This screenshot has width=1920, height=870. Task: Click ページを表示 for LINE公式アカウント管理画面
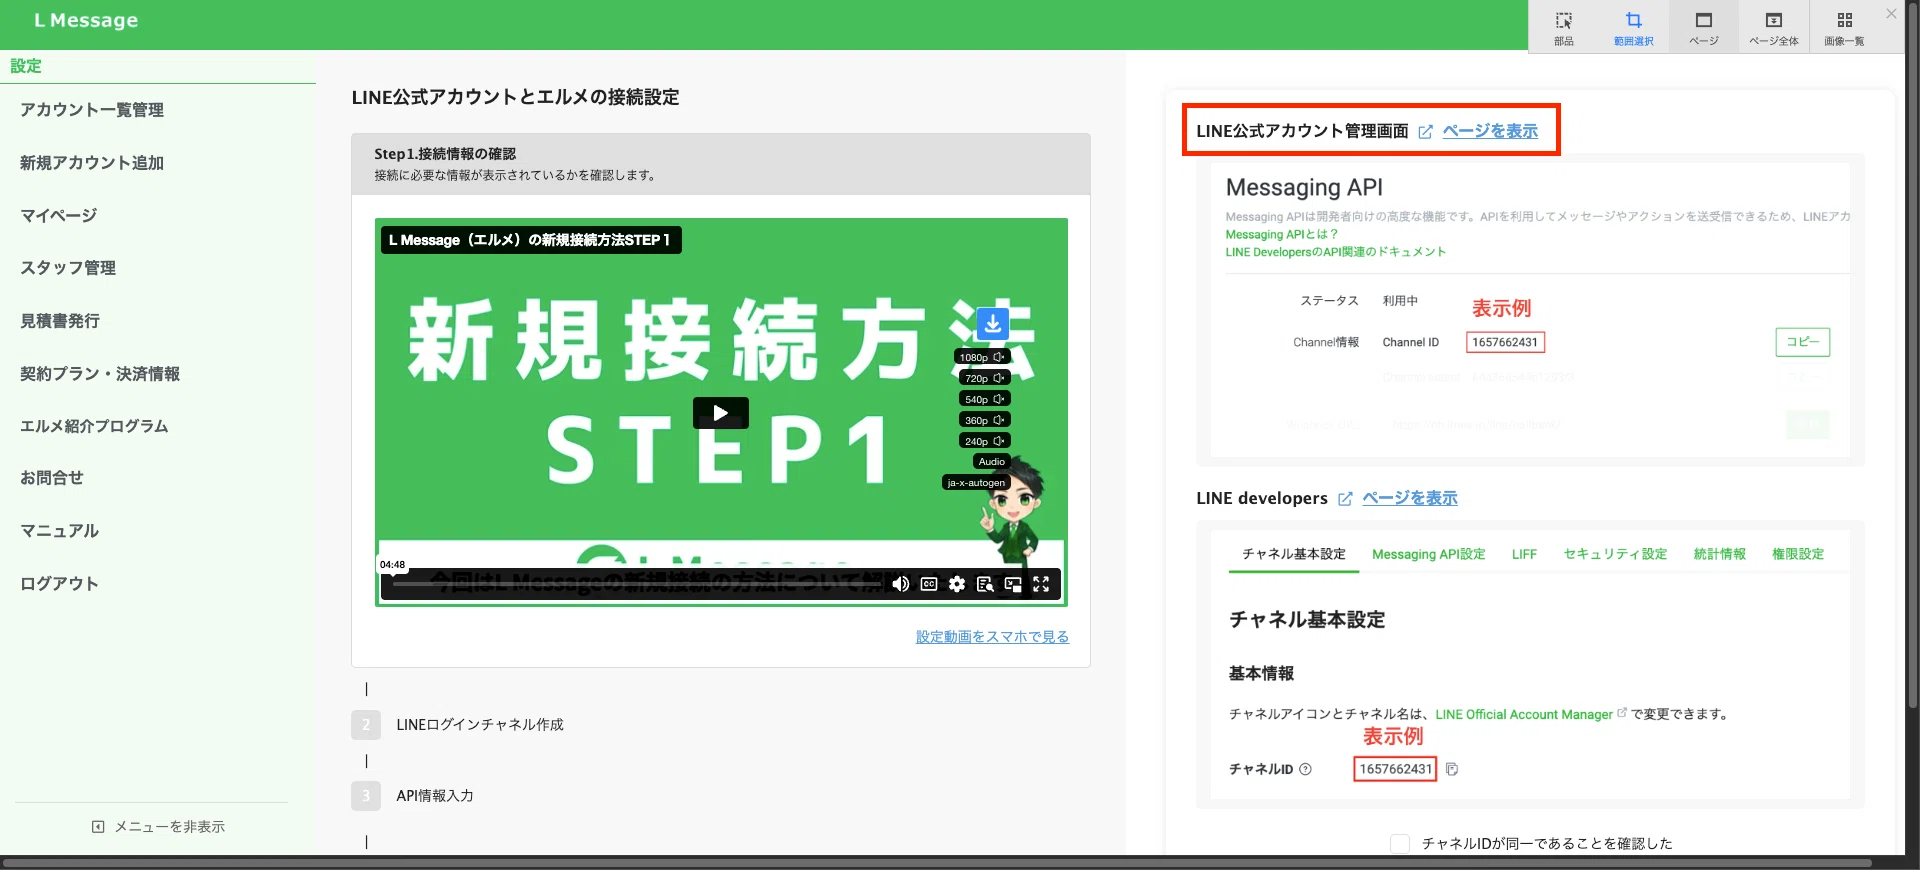[x=1490, y=132]
